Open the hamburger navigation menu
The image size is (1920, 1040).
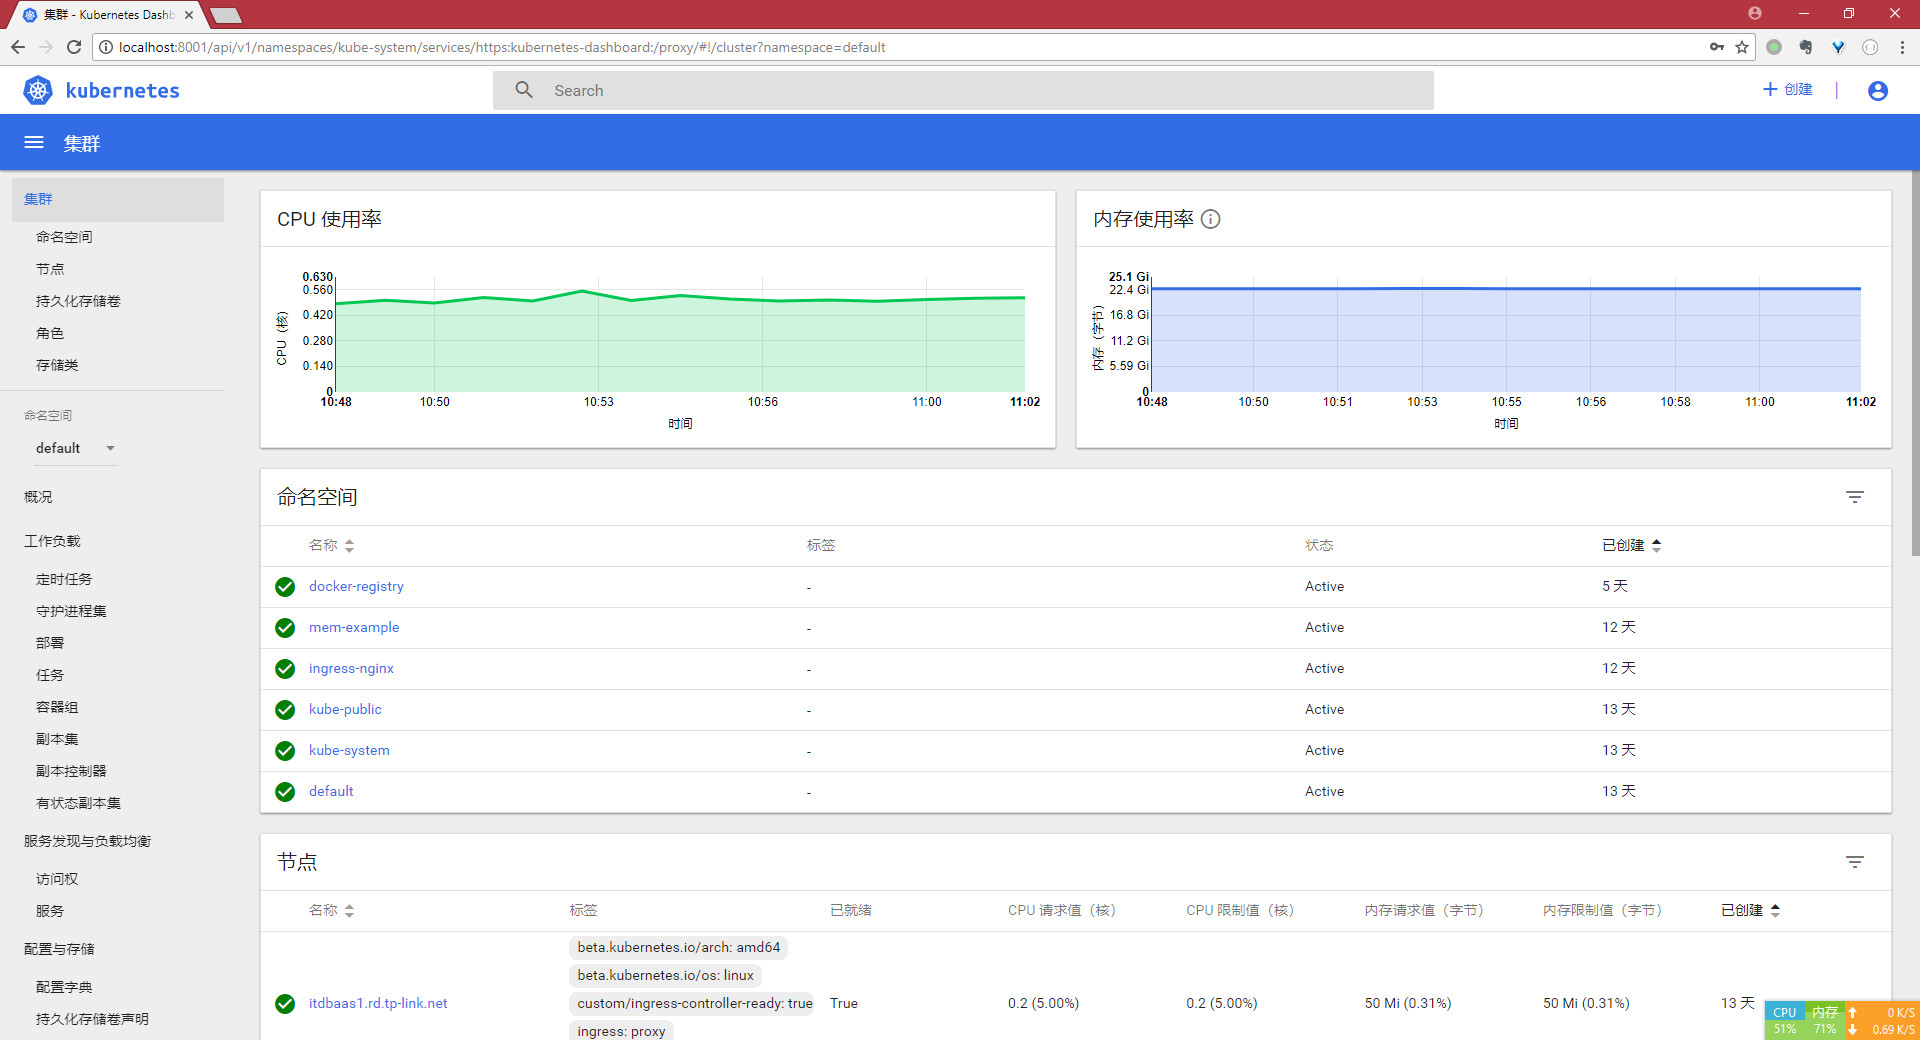(34, 142)
